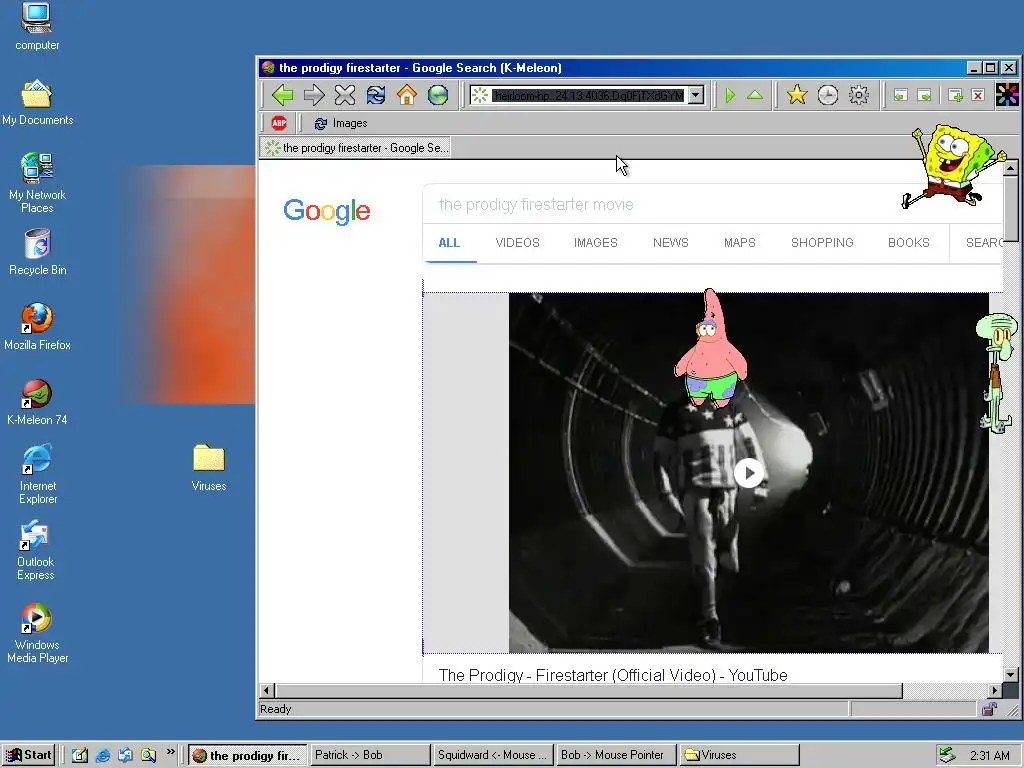Open 'The Prodigy - Firestarter (Official Video)' link
Screen dimensions: 1024x768
click(613, 675)
